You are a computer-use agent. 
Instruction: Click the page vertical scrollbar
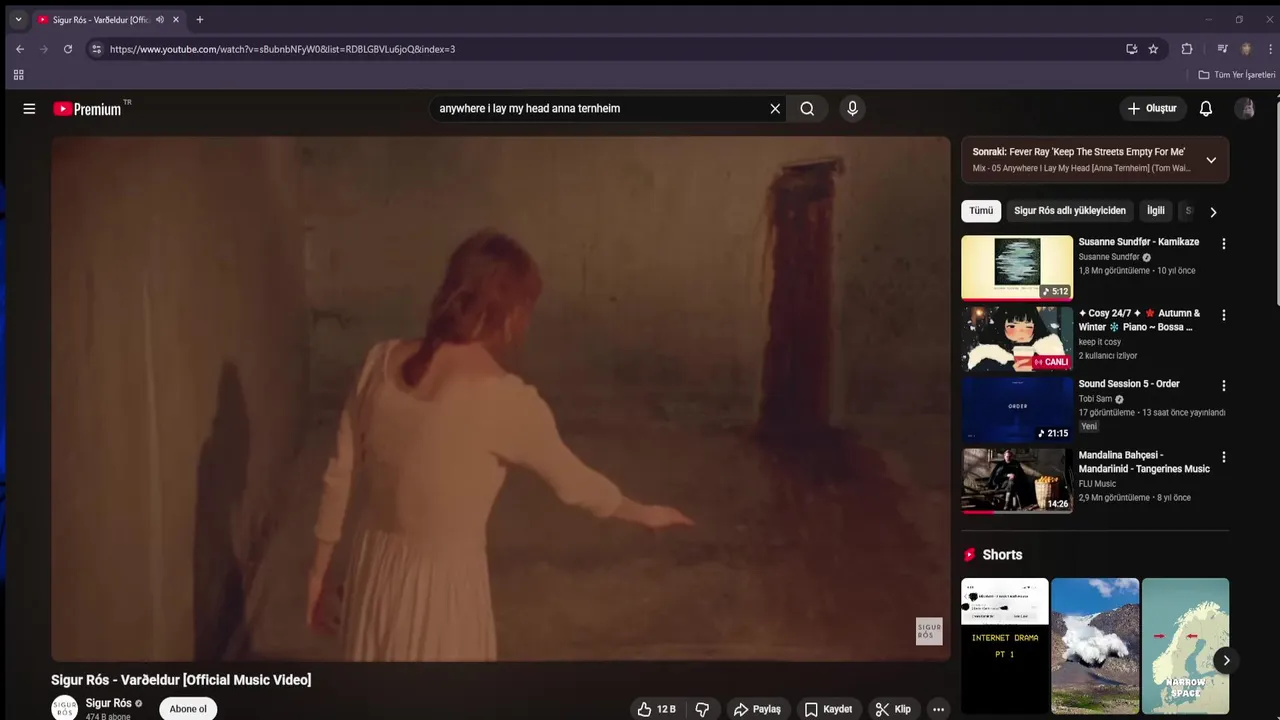1275,200
